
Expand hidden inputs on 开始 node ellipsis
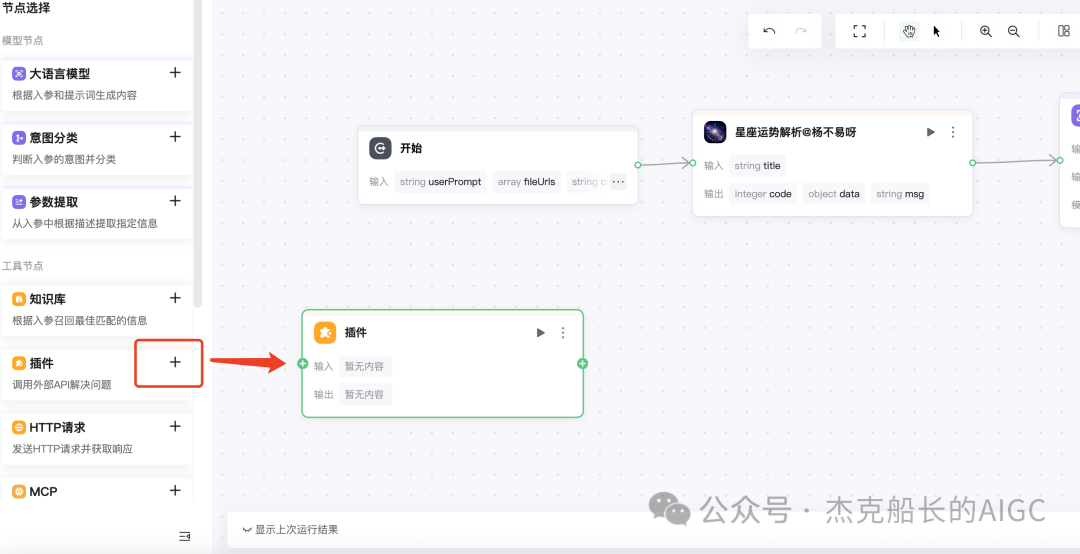click(618, 182)
